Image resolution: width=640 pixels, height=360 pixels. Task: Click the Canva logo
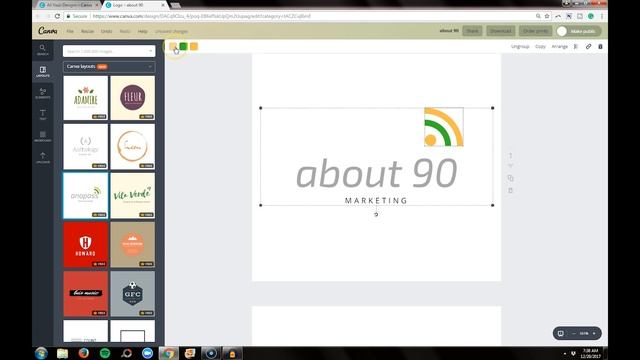tap(48, 31)
